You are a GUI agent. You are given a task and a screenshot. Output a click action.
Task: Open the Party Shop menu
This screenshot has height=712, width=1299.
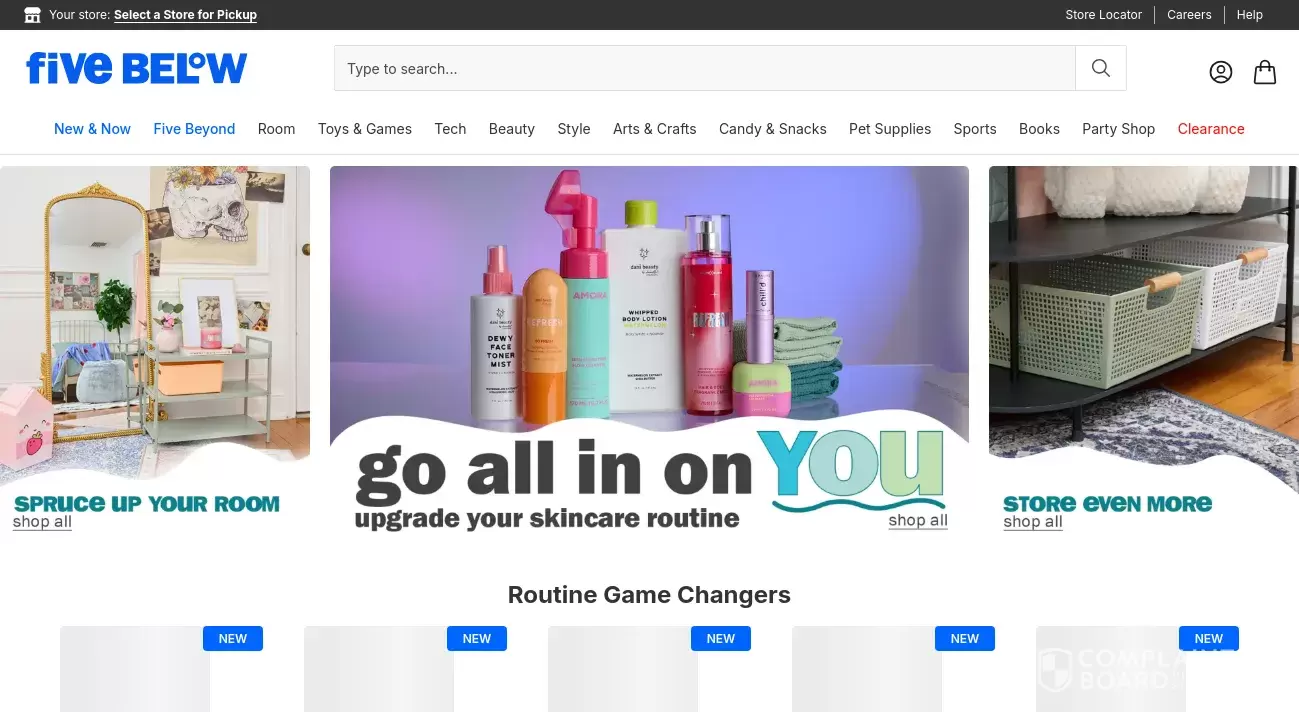[1118, 129]
